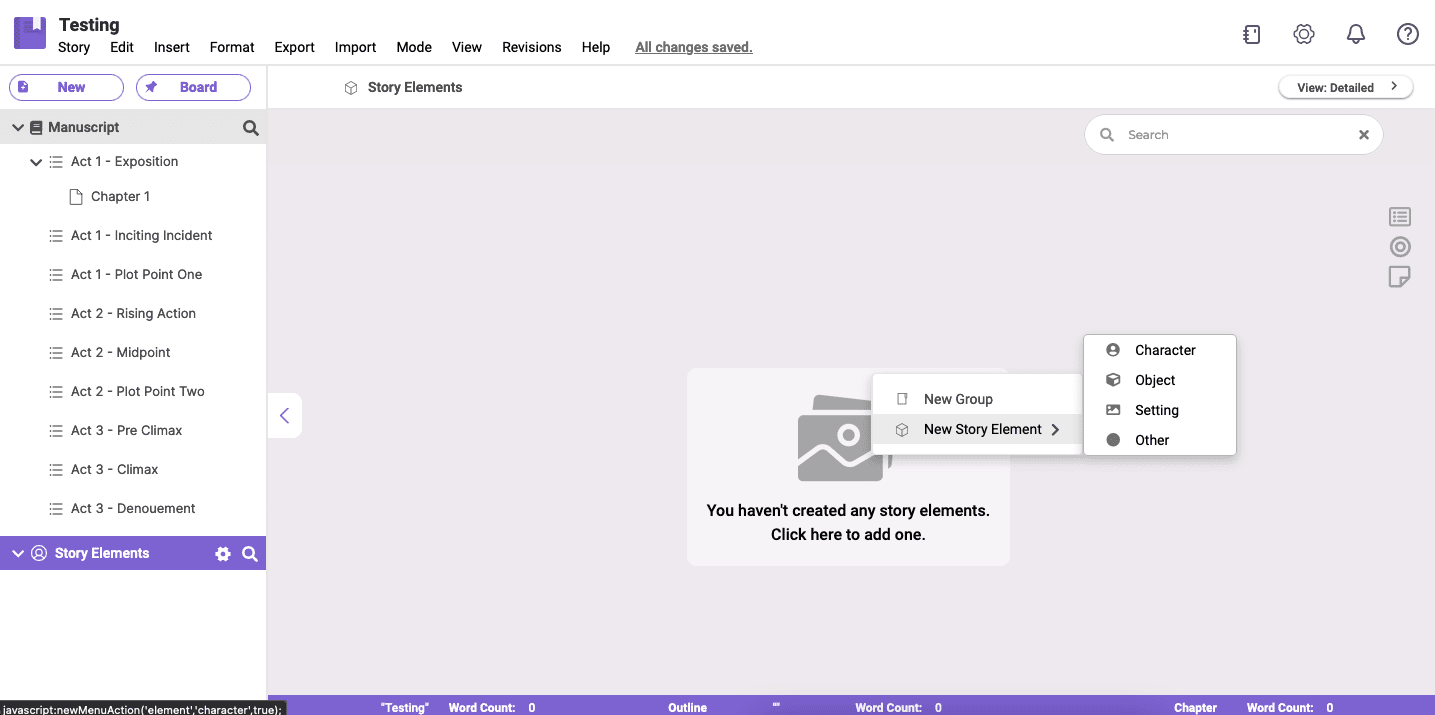Select Other in the submenu
Screen dimensions: 1435x715
click(x=1160, y=440)
